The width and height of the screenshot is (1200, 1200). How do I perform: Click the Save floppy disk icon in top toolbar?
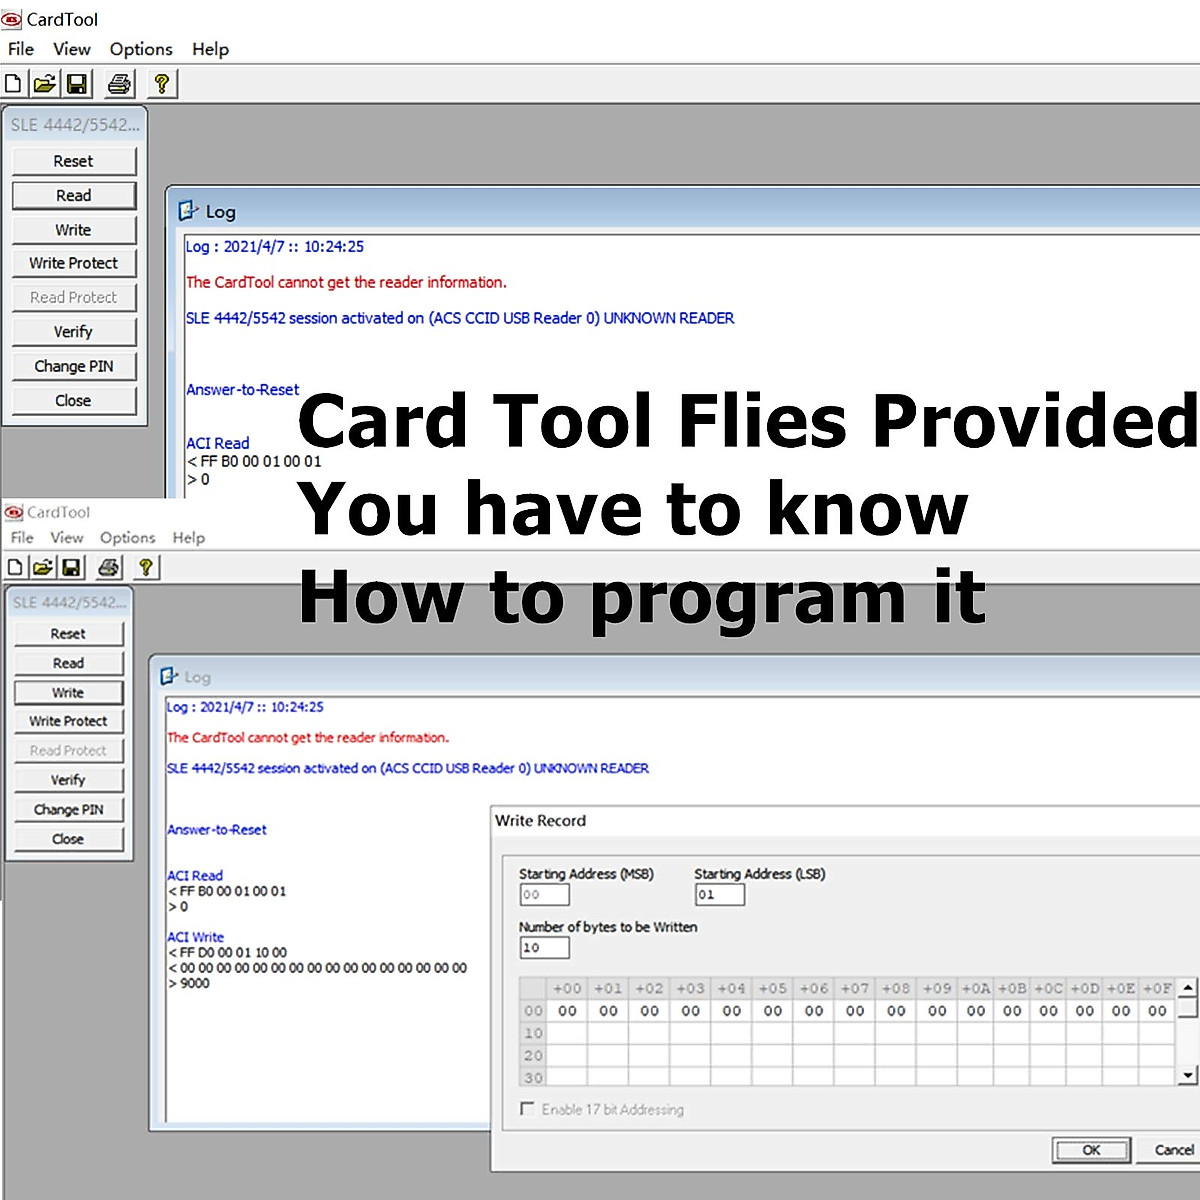(77, 84)
